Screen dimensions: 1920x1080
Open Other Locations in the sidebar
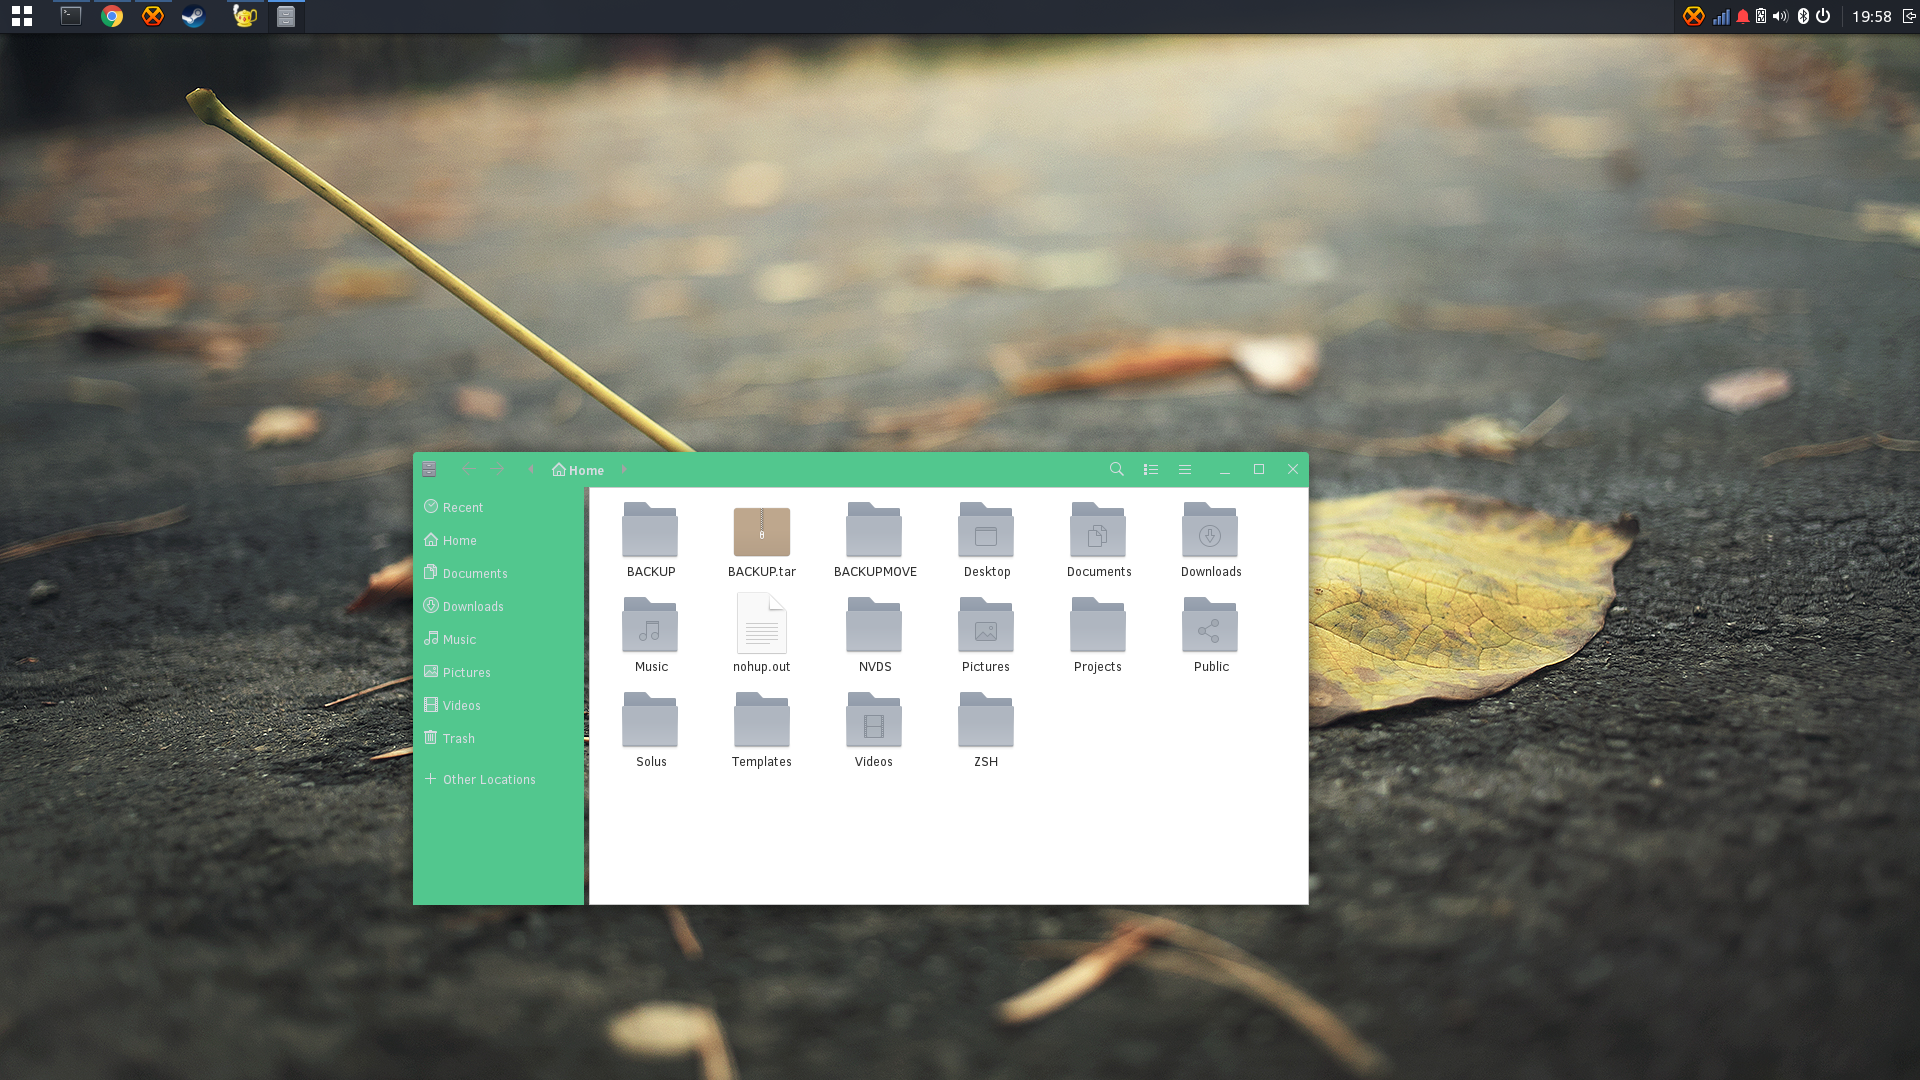pyautogui.click(x=498, y=779)
